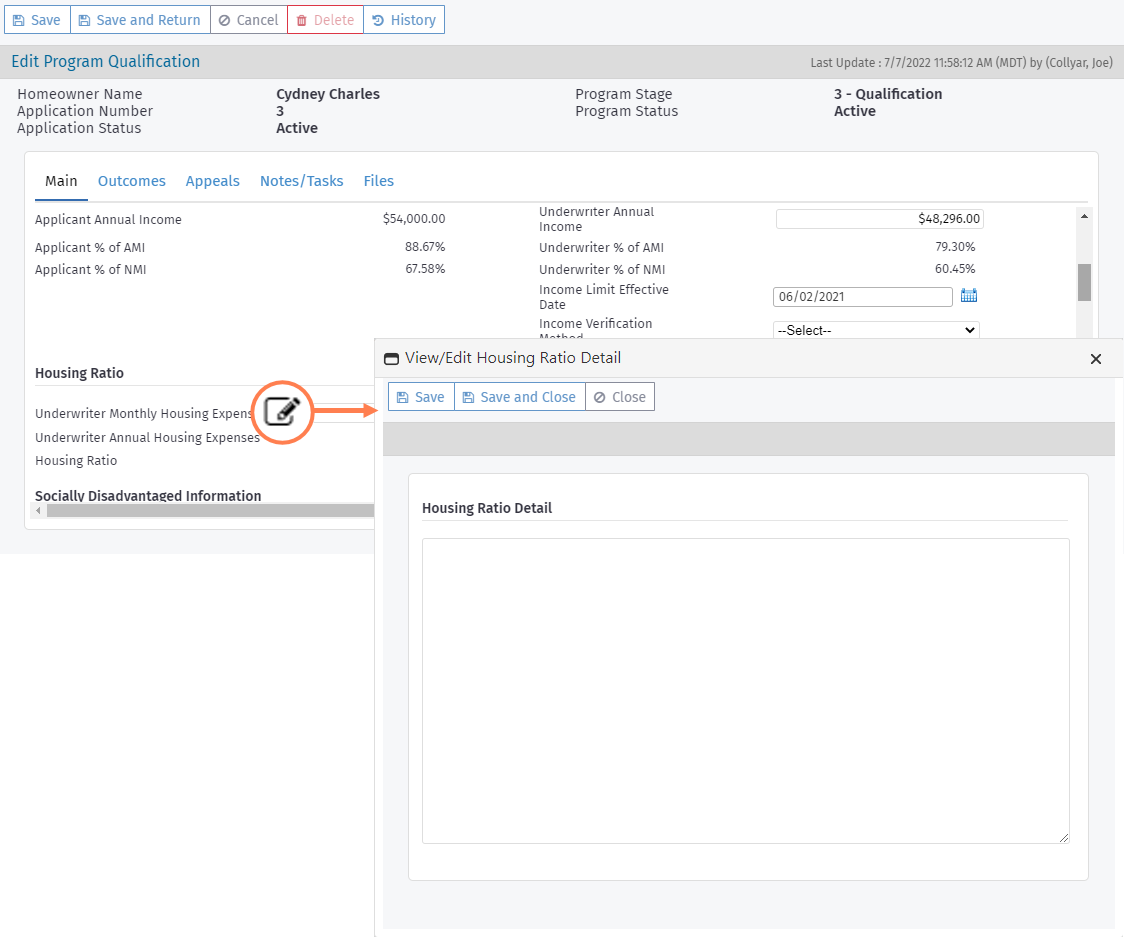This screenshot has width=1124, height=937.
Task: Open the History view
Action: point(404,20)
